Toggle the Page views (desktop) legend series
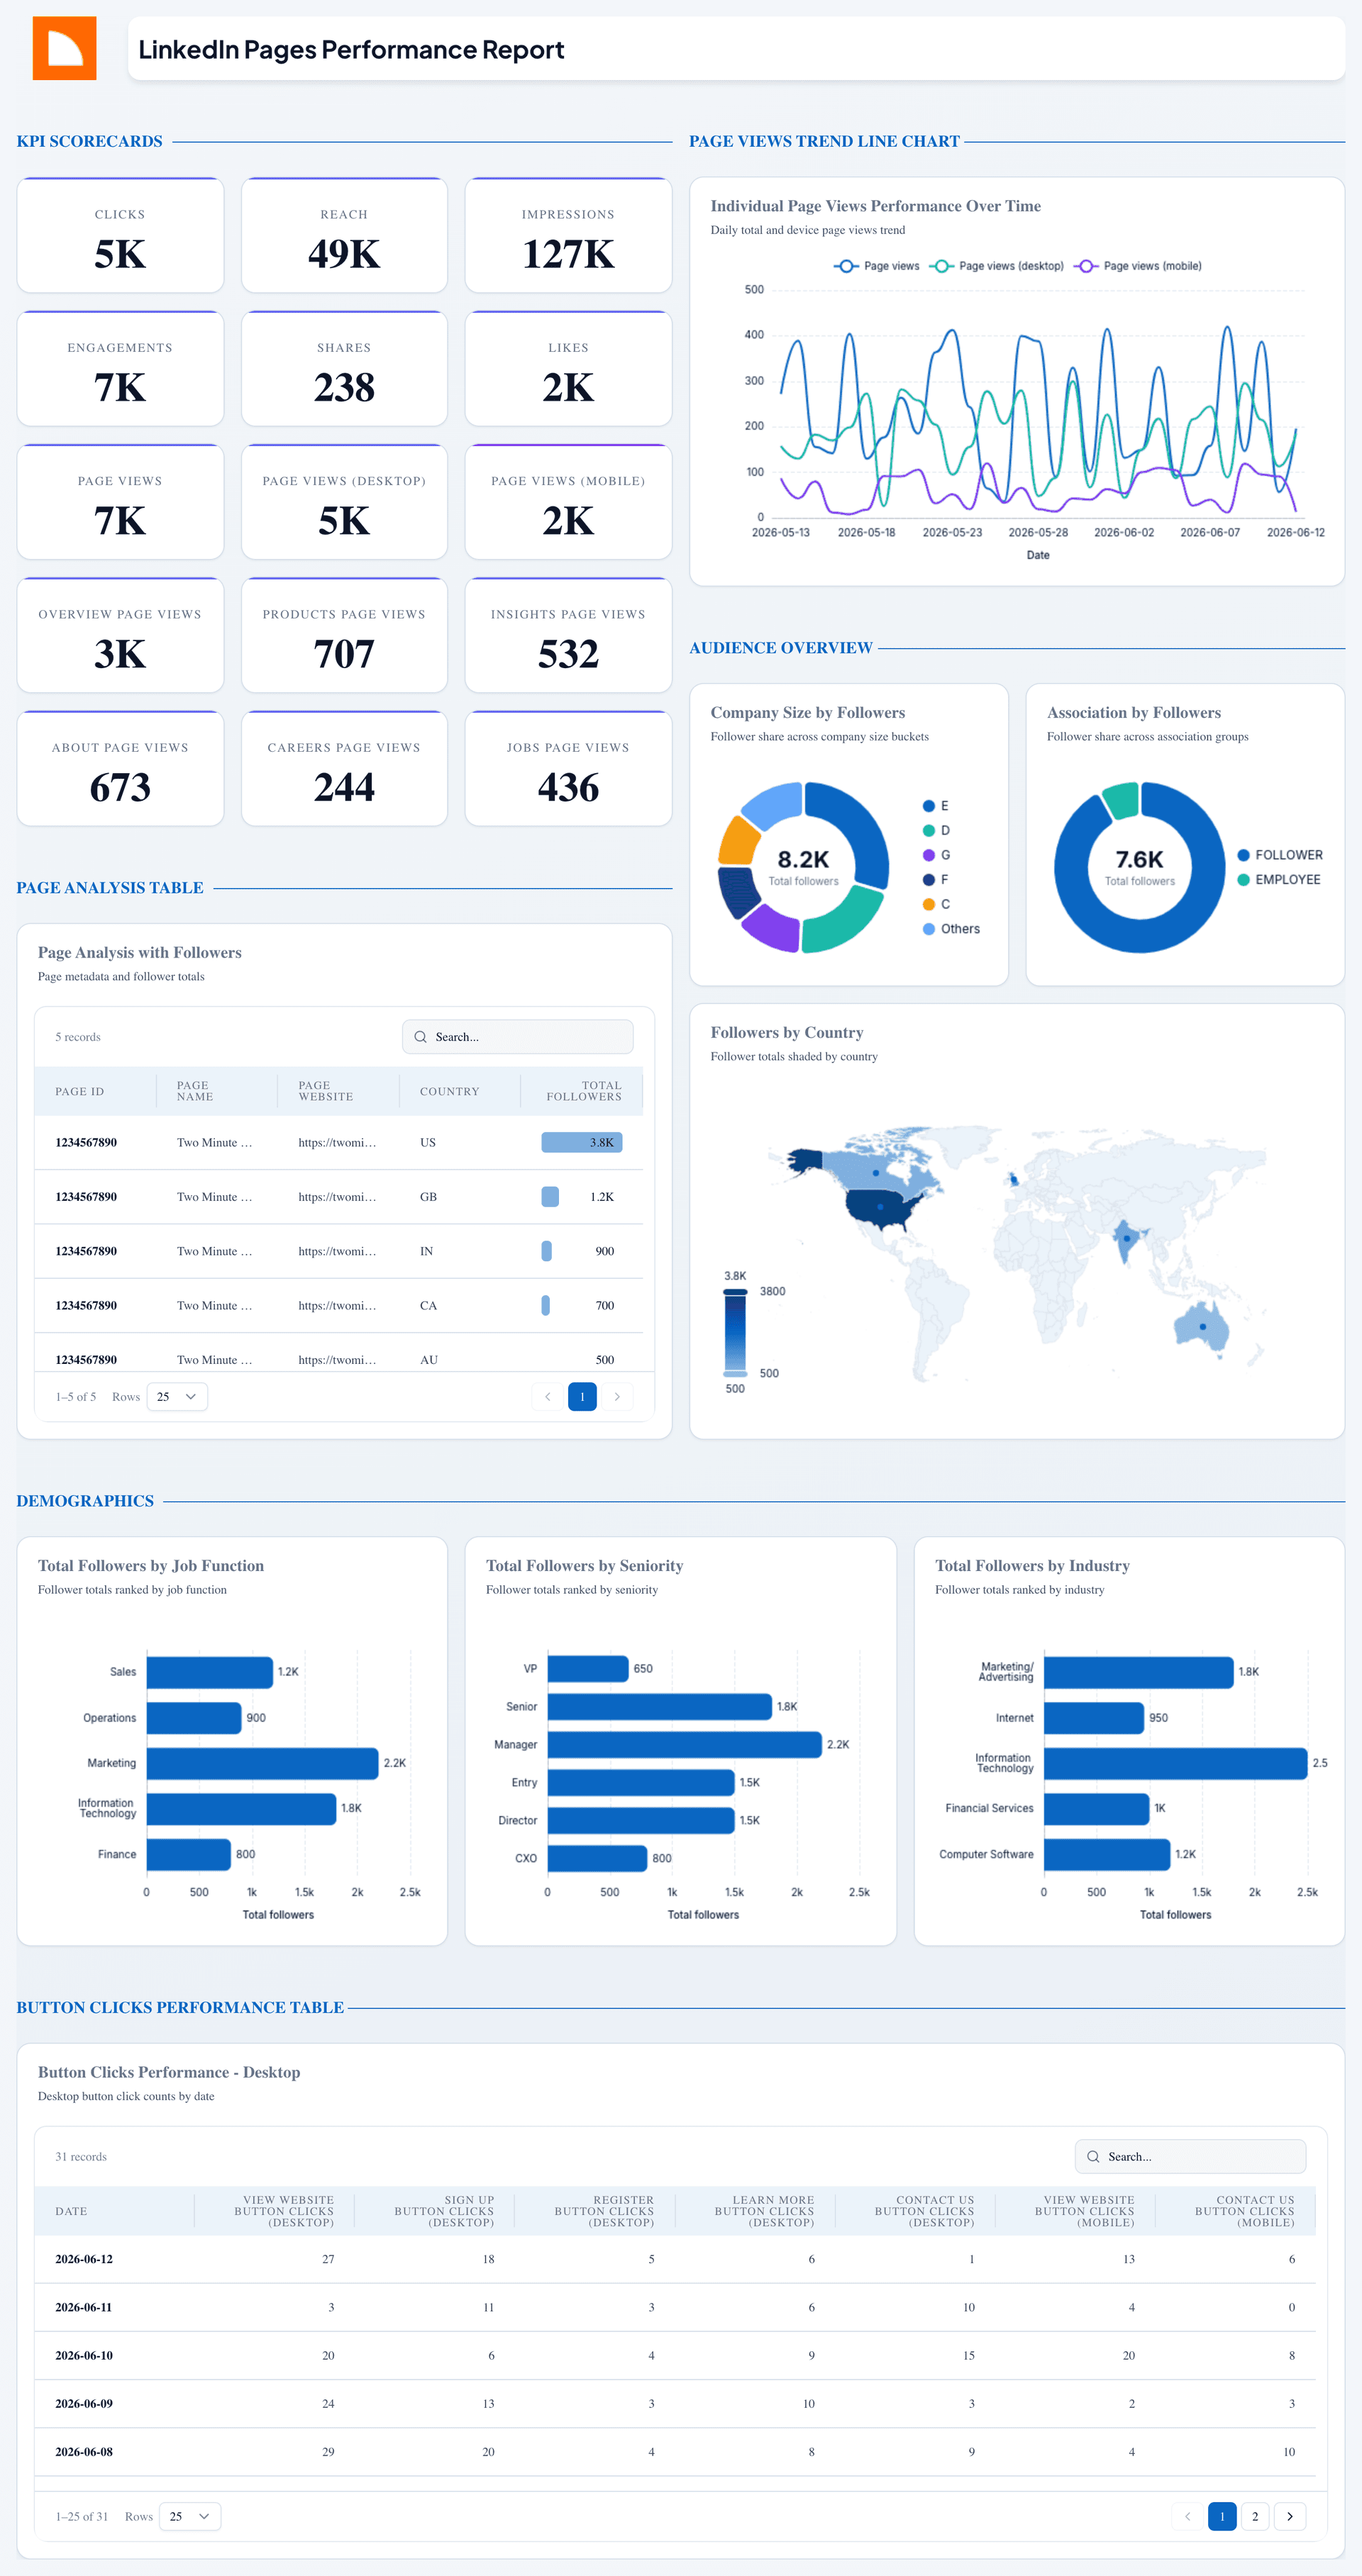The image size is (1362, 2576). tap(997, 266)
